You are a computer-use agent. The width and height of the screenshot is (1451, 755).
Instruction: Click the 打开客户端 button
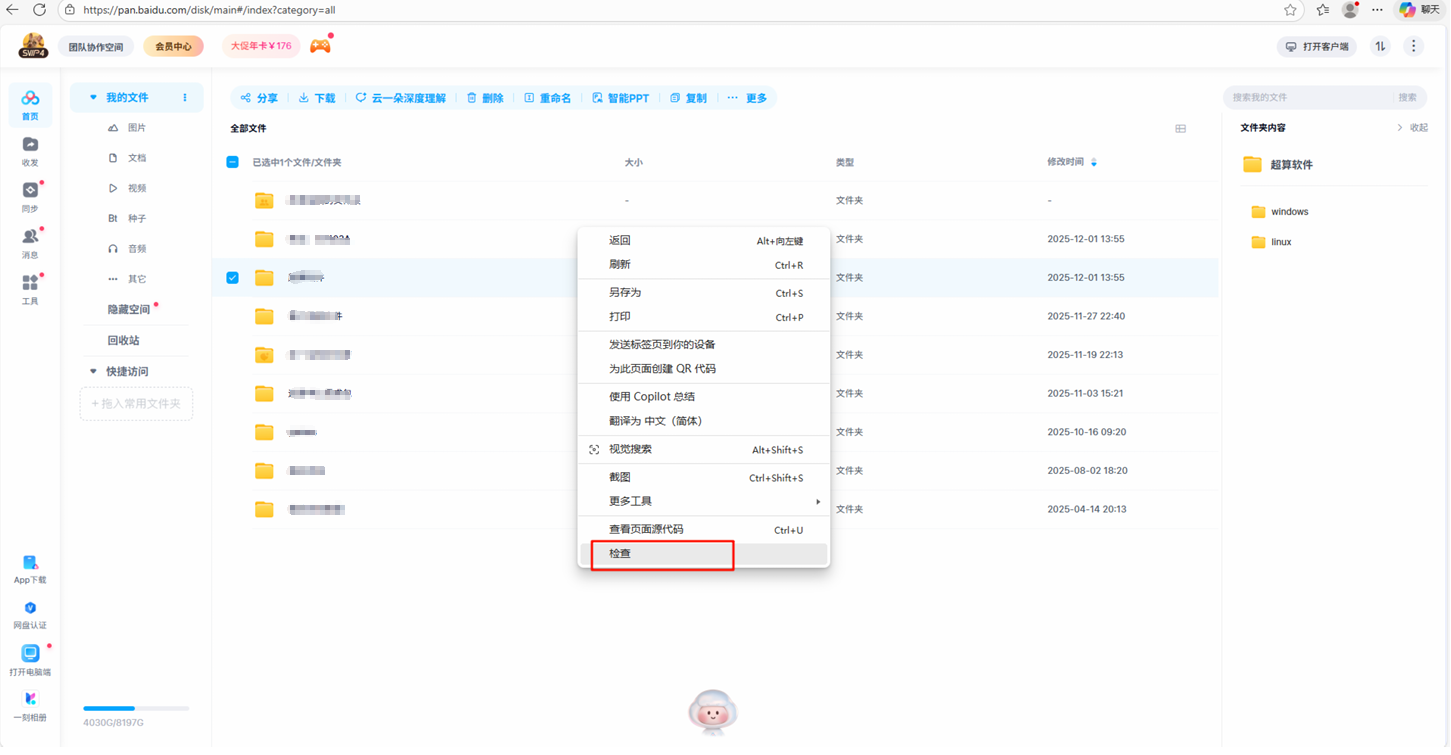click(x=1317, y=46)
